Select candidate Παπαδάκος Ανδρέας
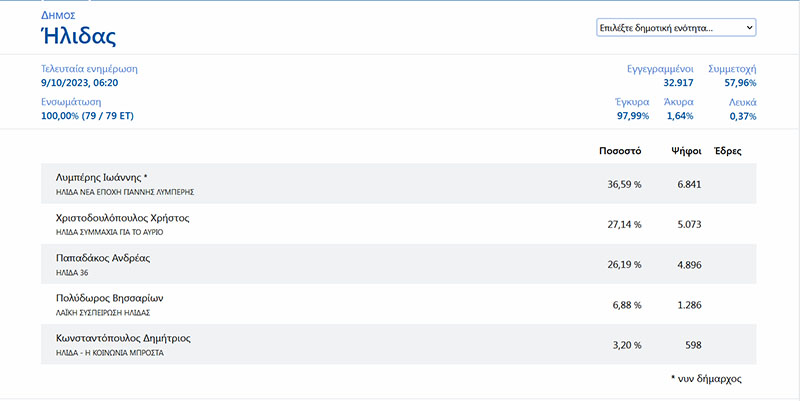Image resolution: width=800 pixels, height=401 pixels. (x=102, y=257)
